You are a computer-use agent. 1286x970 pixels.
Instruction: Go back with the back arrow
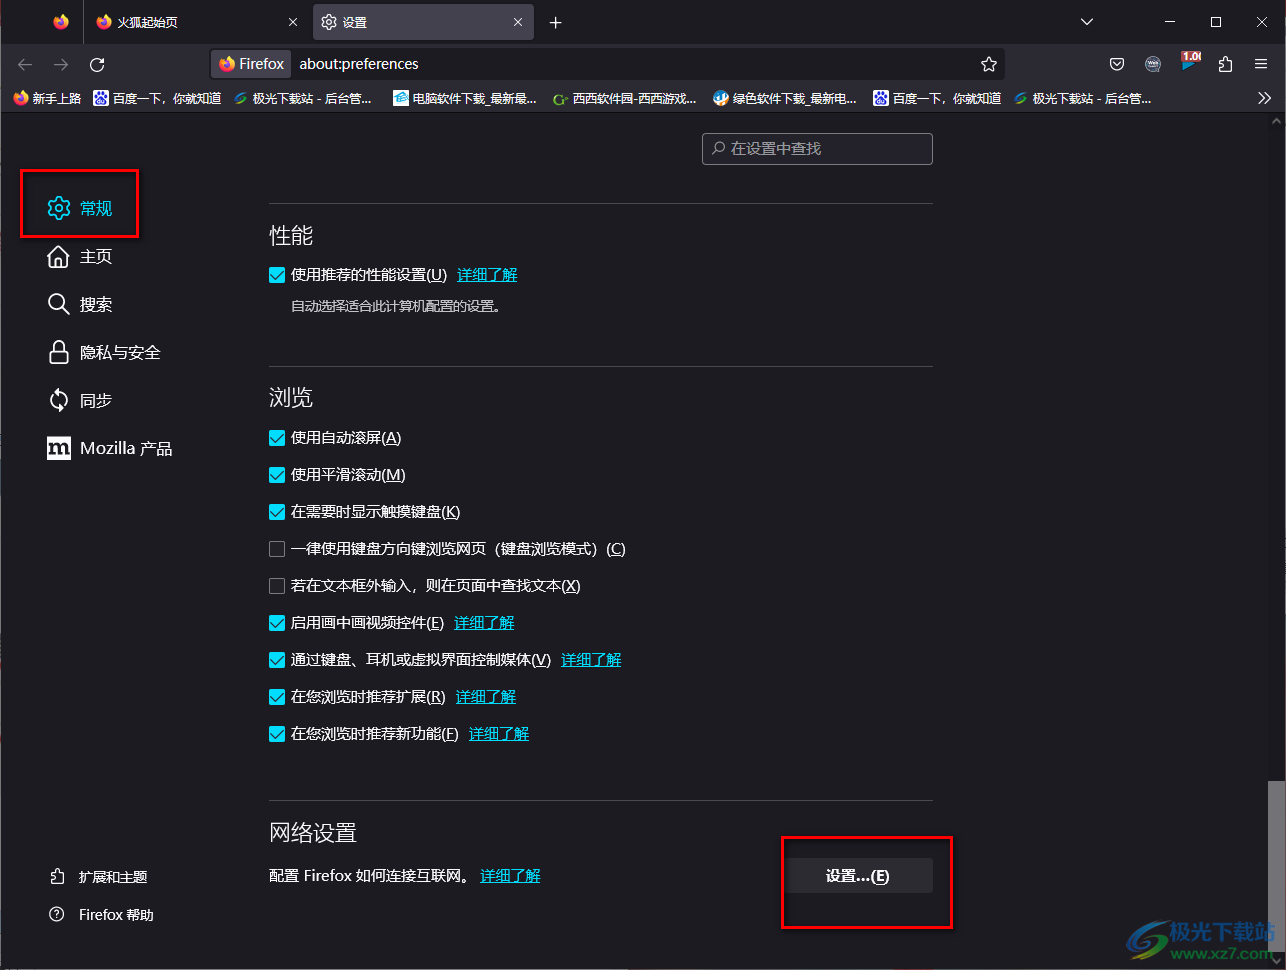pos(26,64)
